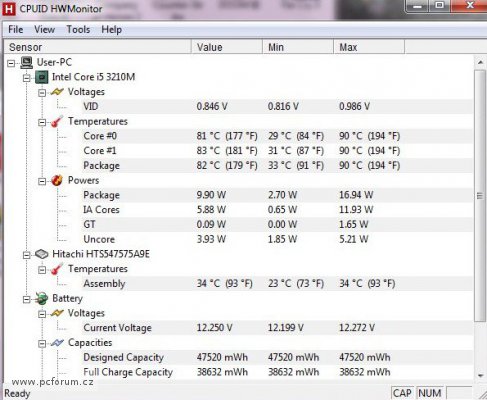Maximize the HWMonitor window
The height and width of the screenshot is (400, 487).
pos(440,5)
